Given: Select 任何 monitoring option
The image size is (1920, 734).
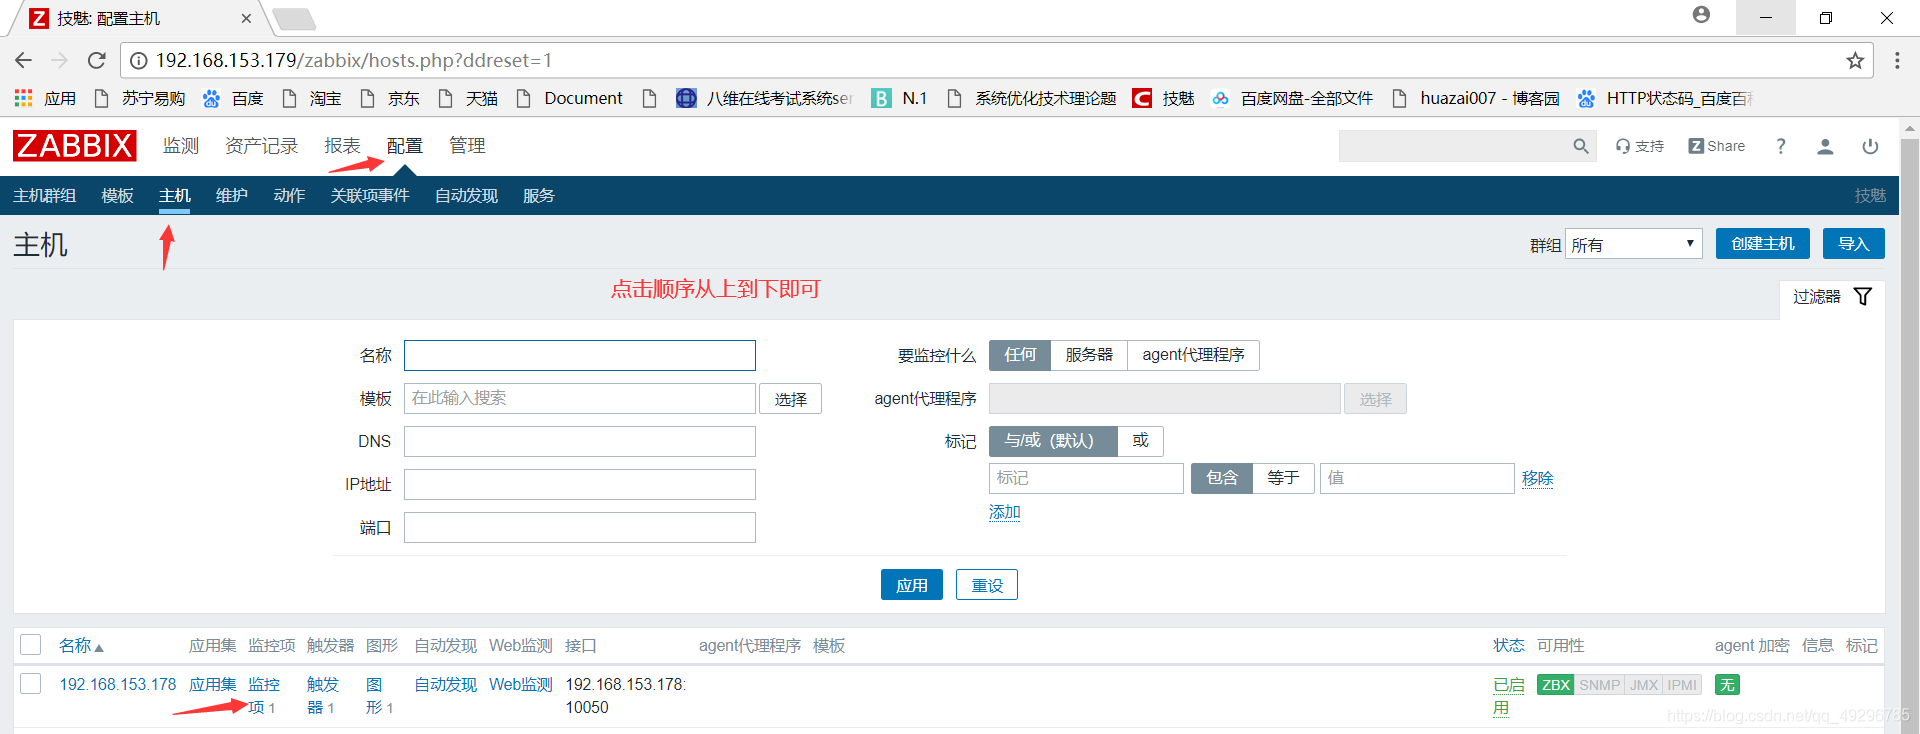Looking at the screenshot, I should 1020,355.
